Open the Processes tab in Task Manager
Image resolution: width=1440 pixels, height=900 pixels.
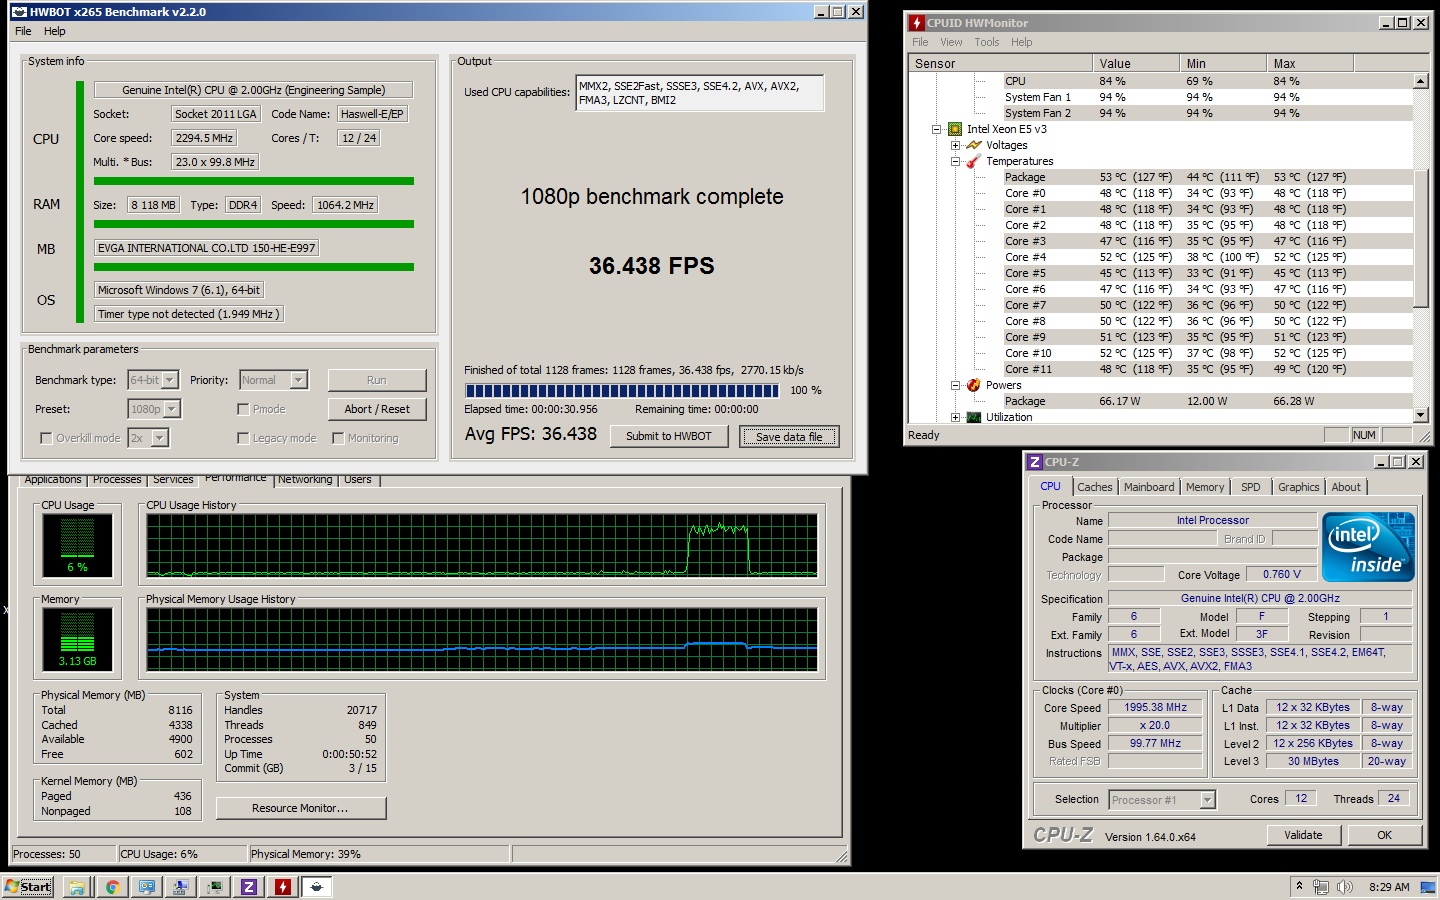[x=117, y=480]
